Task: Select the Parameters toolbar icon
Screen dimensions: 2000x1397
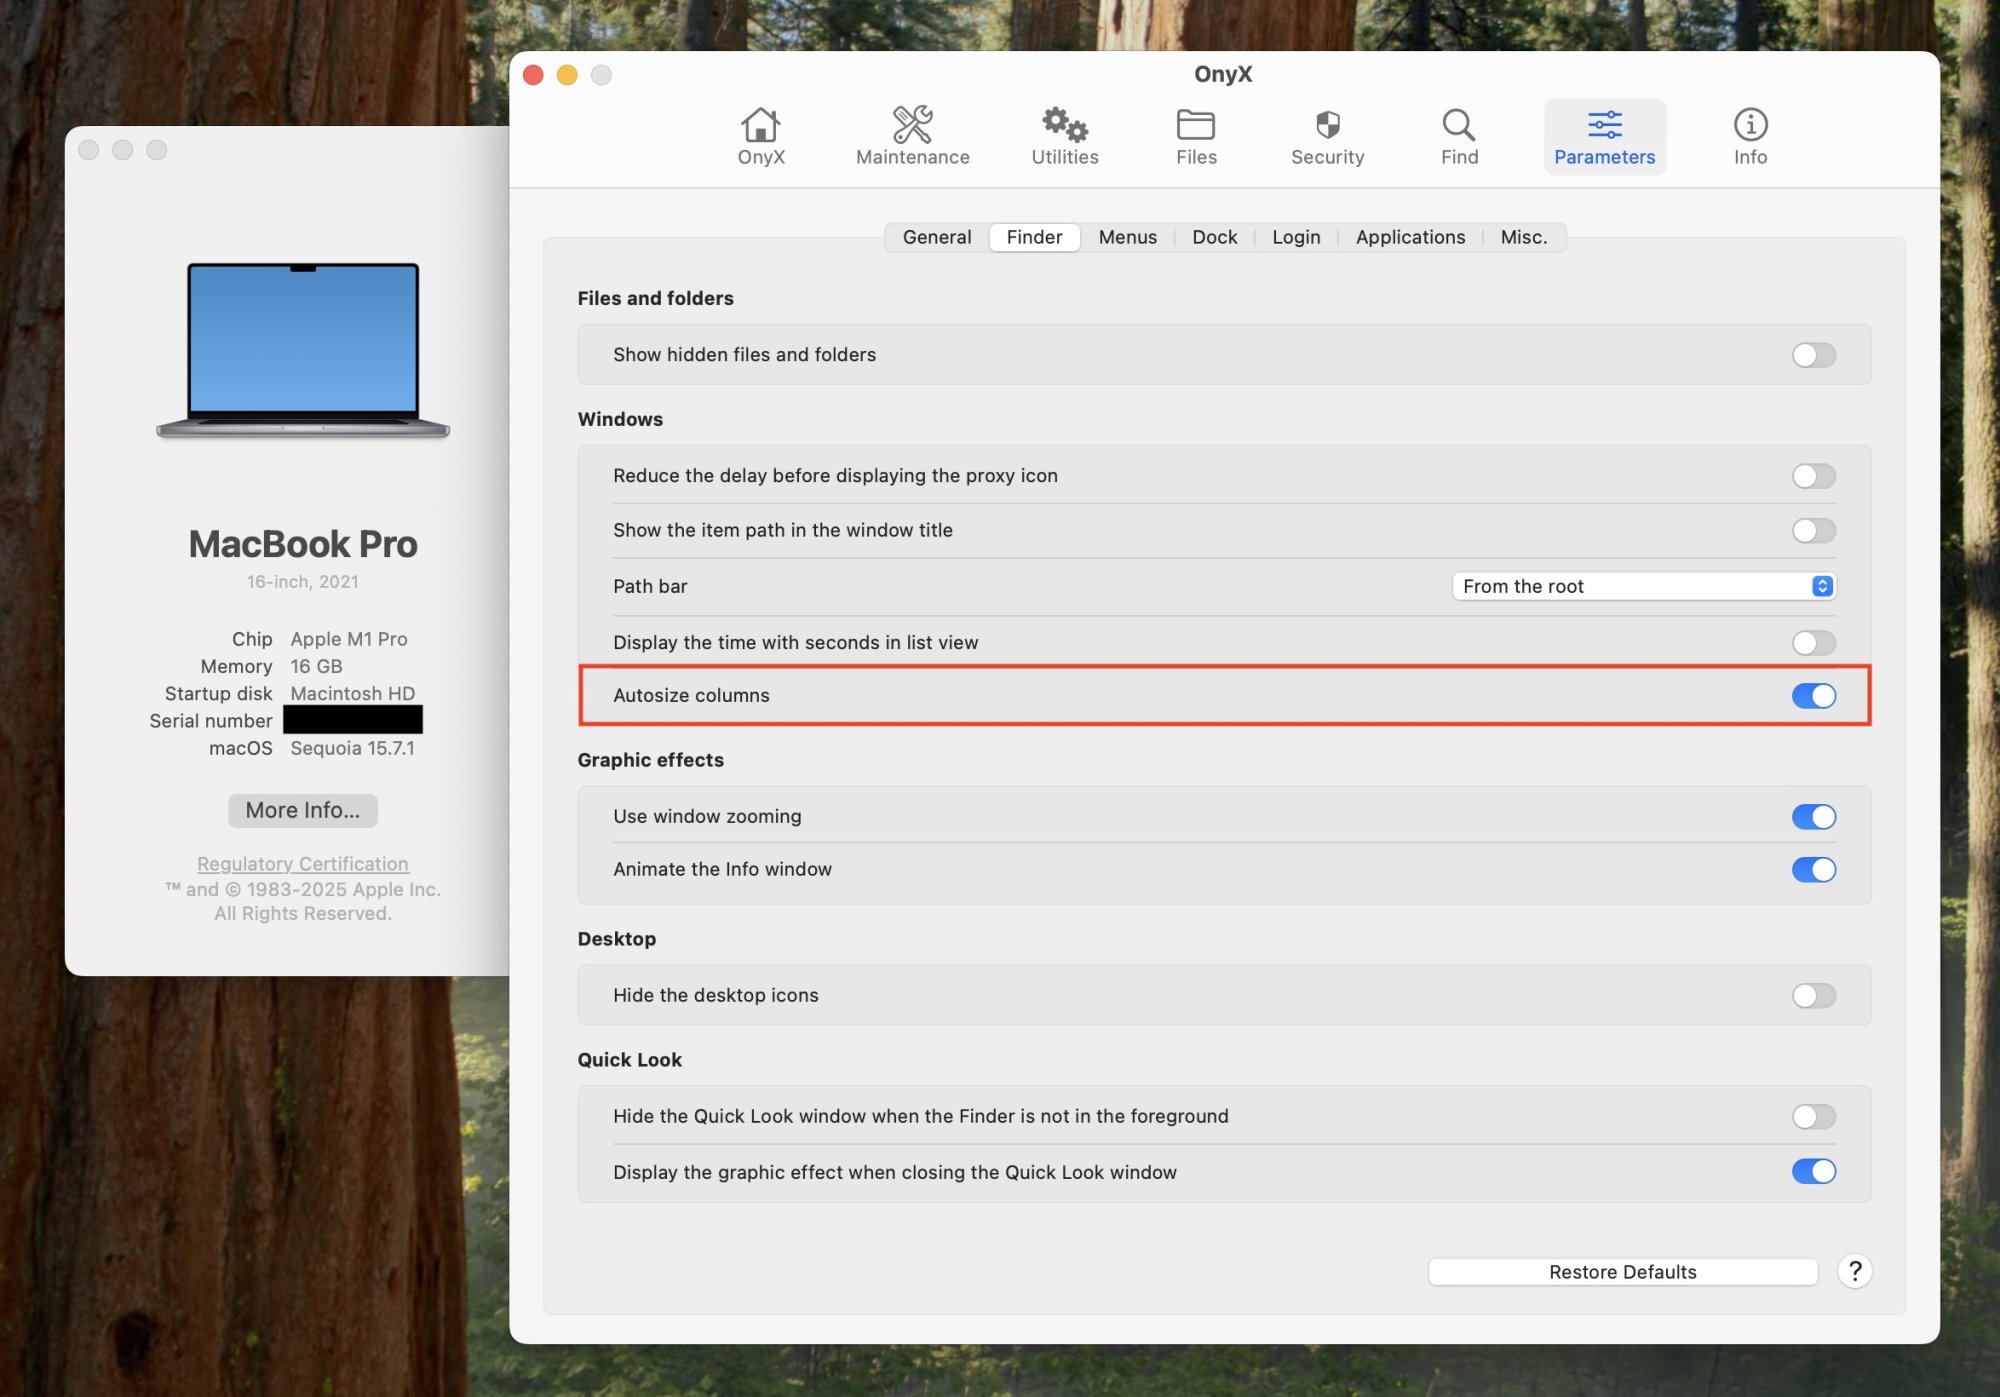Action: (x=1604, y=136)
